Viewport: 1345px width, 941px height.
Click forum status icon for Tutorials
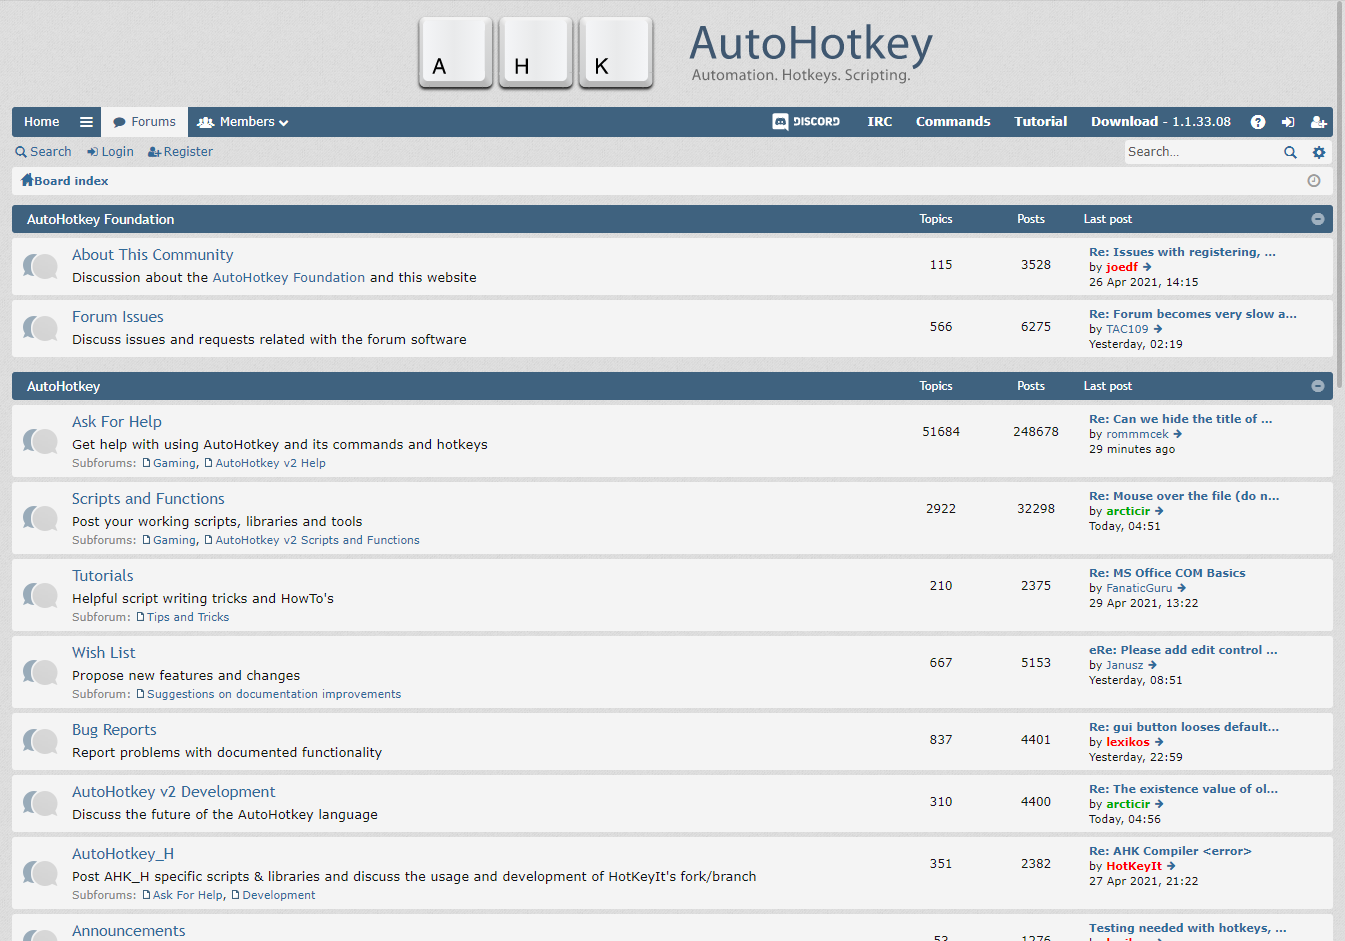tap(40, 595)
